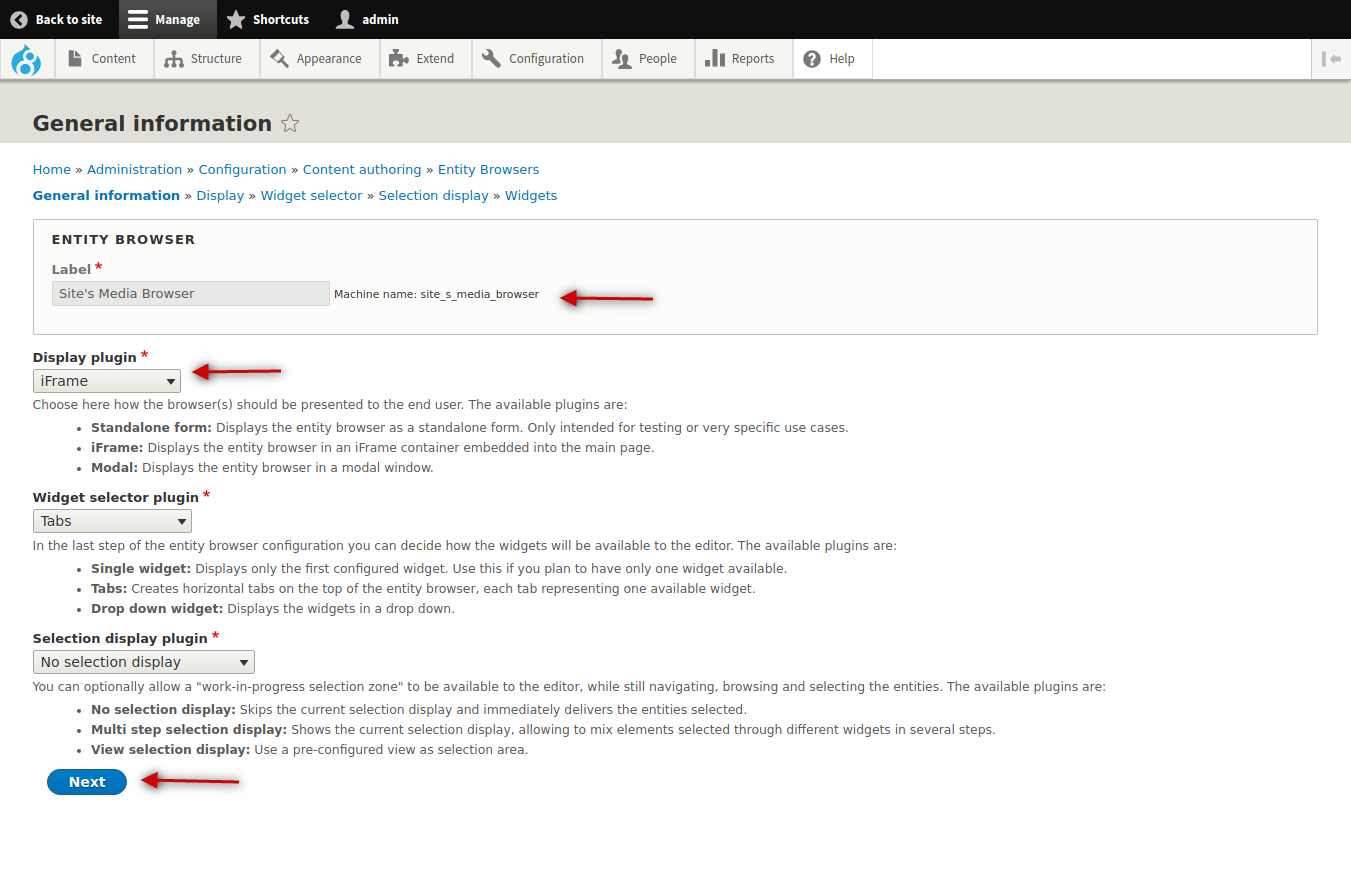Collapse toolbar using the right-edge orientation icon
1351x876 pixels.
coord(1330,59)
